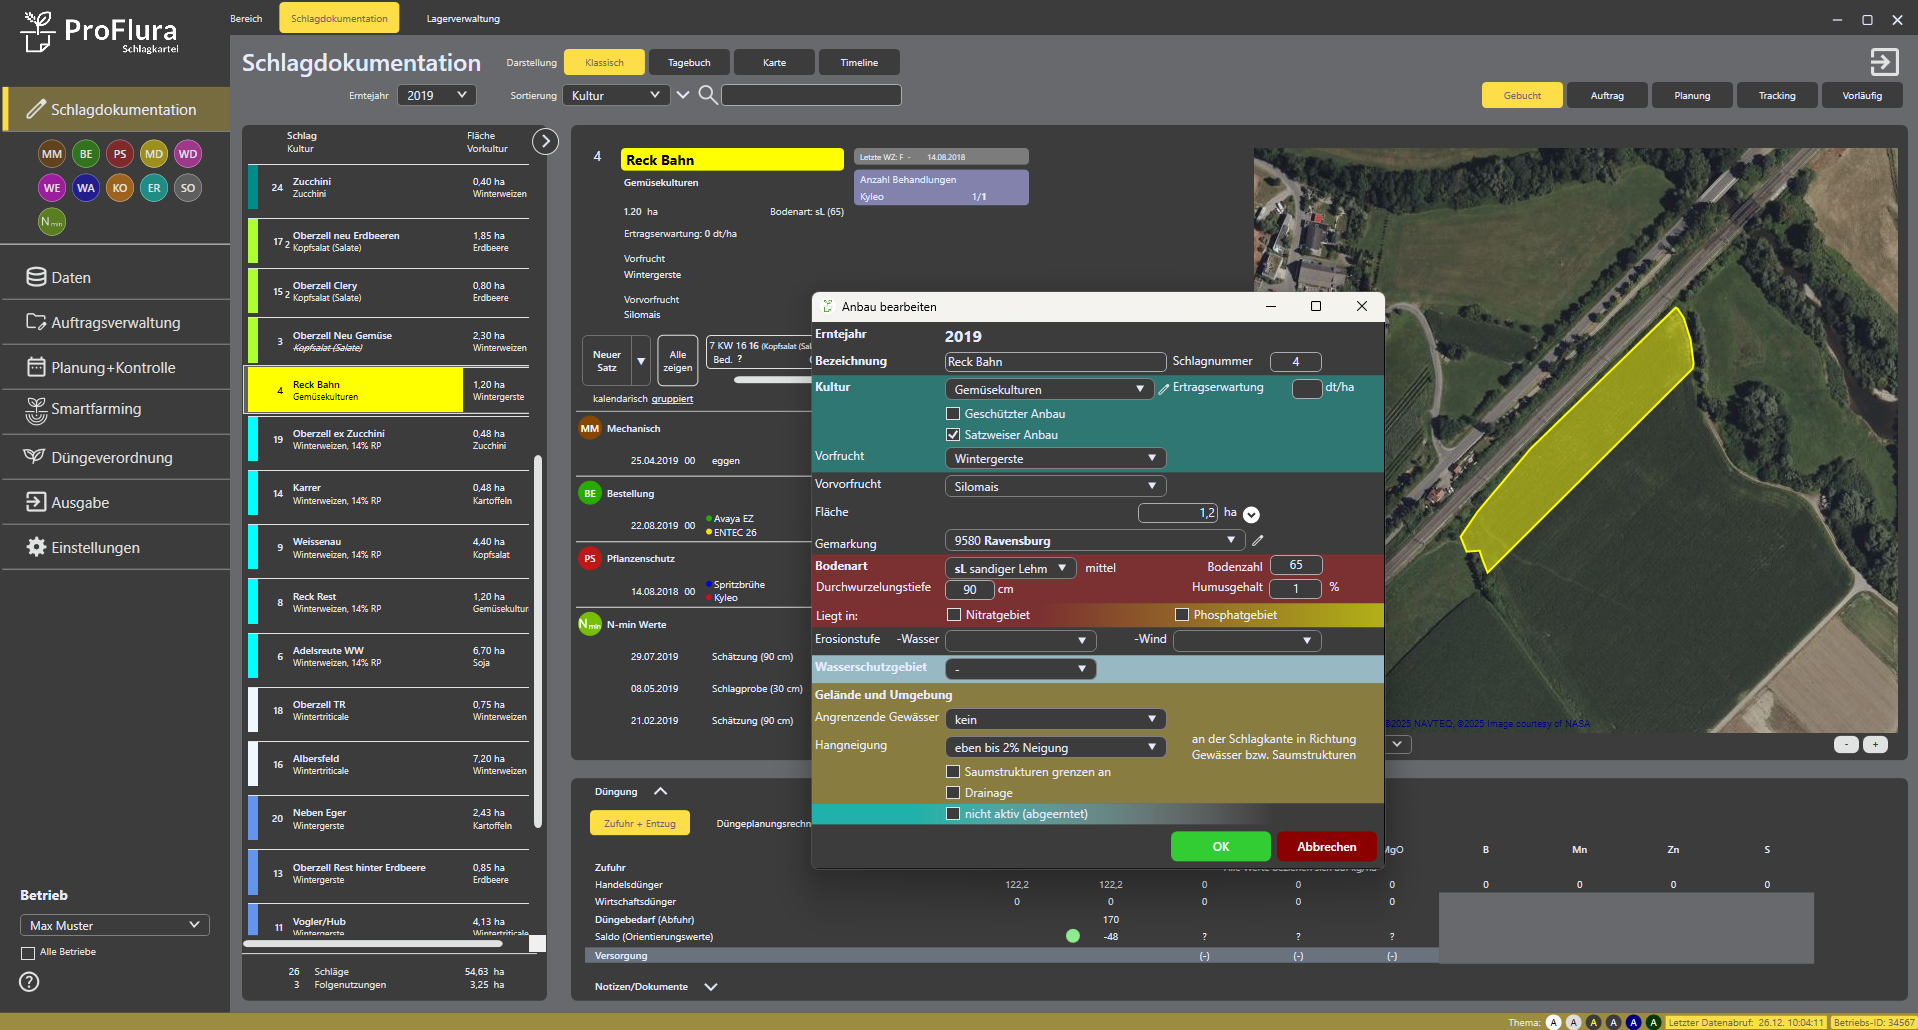Open the Kultur Gemüsekulturen dropdown
1918x1030 pixels.
1049,389
